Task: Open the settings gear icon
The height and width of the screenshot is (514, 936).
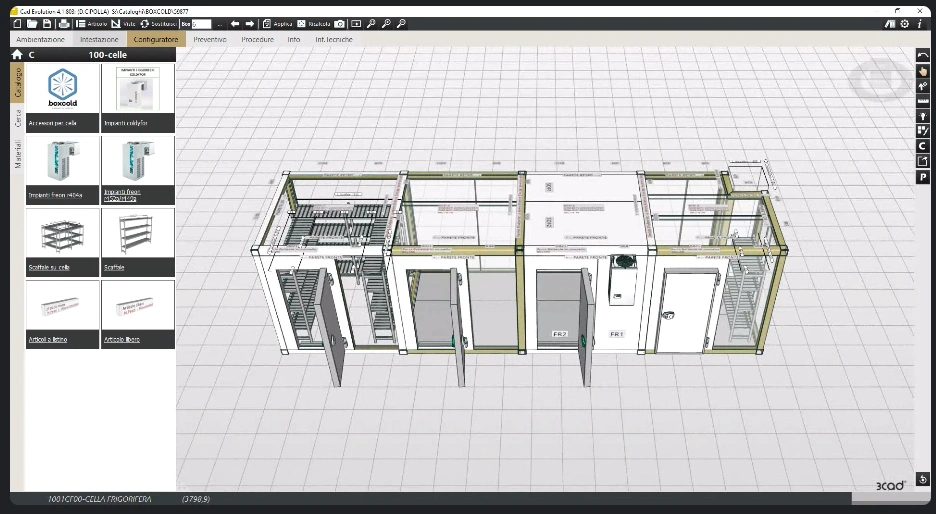Action: (905, 23)
